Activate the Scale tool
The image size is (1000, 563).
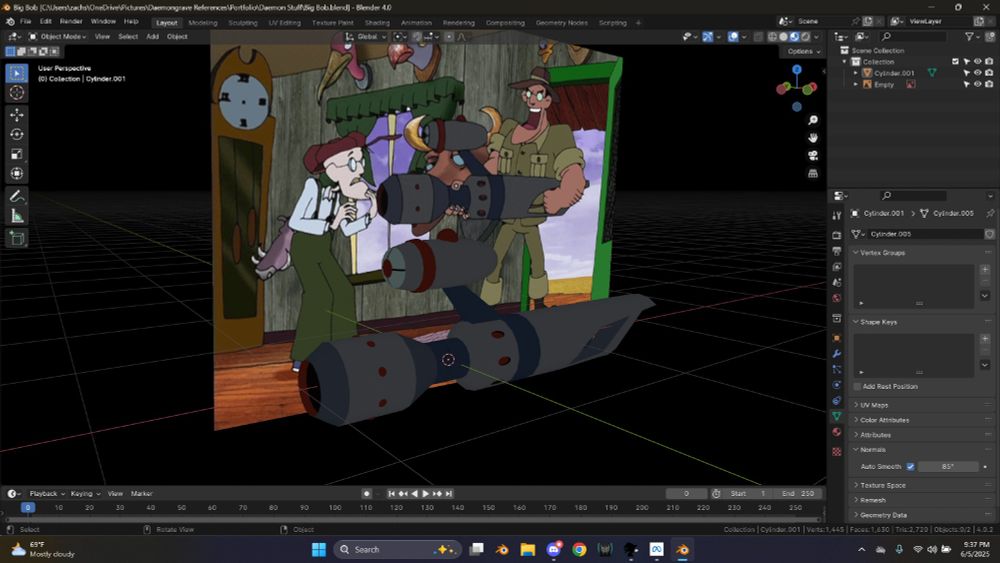(x=17, y=155)
